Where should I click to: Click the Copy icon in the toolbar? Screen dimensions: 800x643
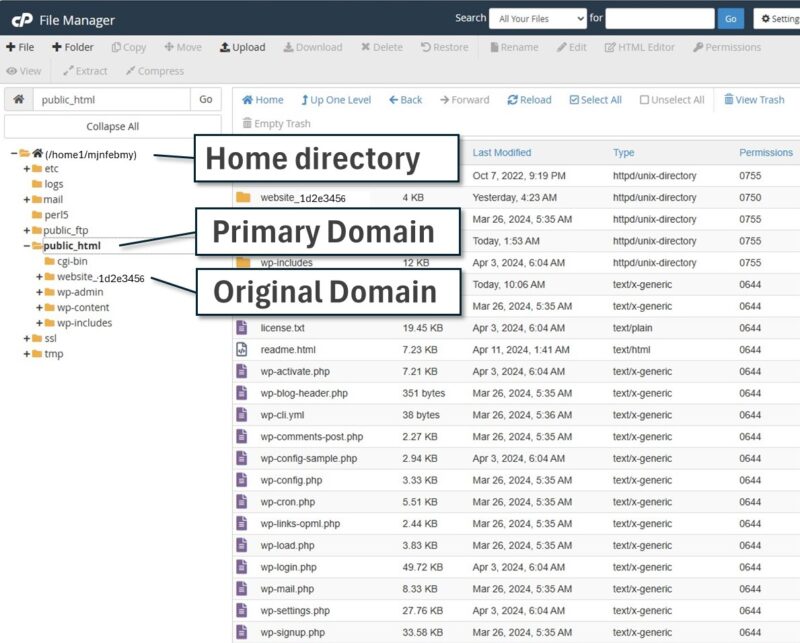(x=128, y=46)
